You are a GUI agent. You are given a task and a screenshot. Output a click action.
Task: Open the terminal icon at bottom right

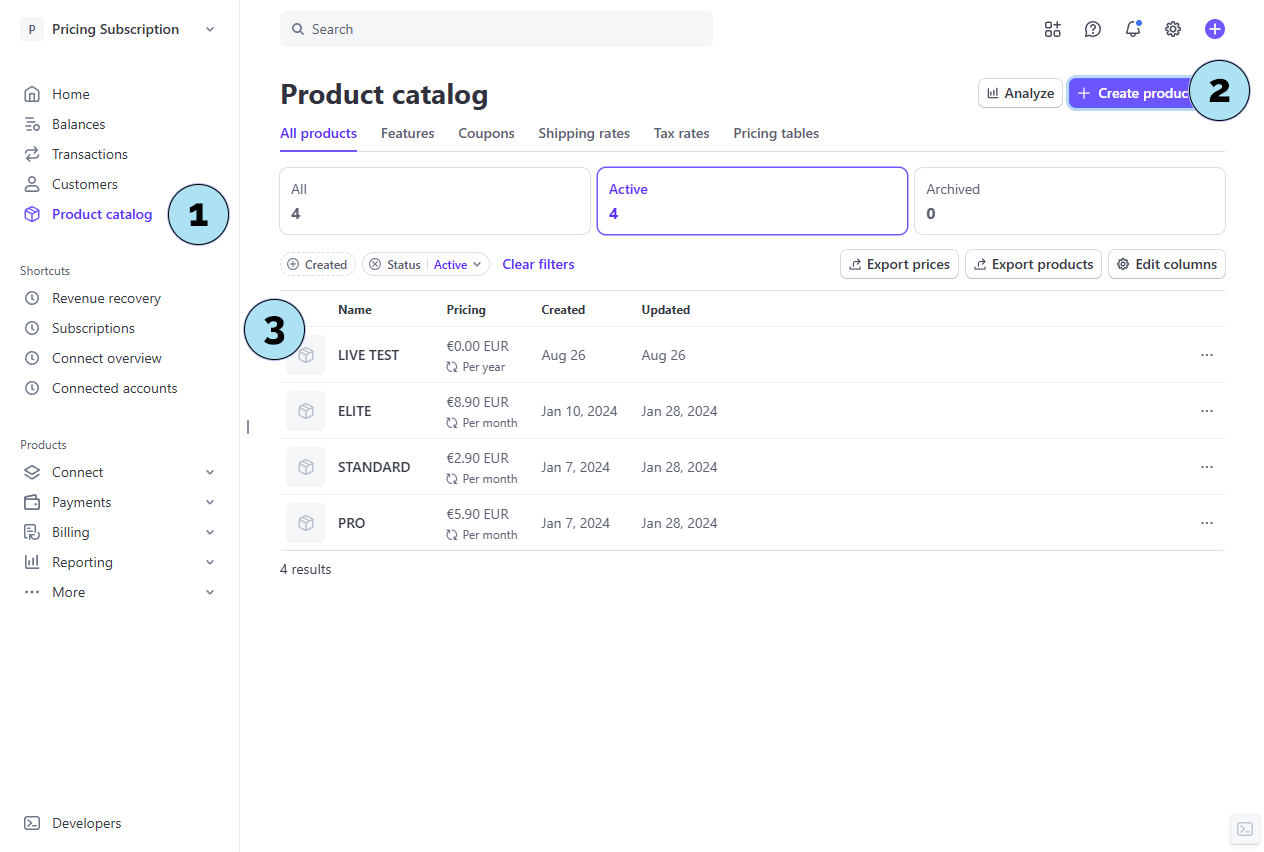pyautogui.click(x=1245, y=829)
